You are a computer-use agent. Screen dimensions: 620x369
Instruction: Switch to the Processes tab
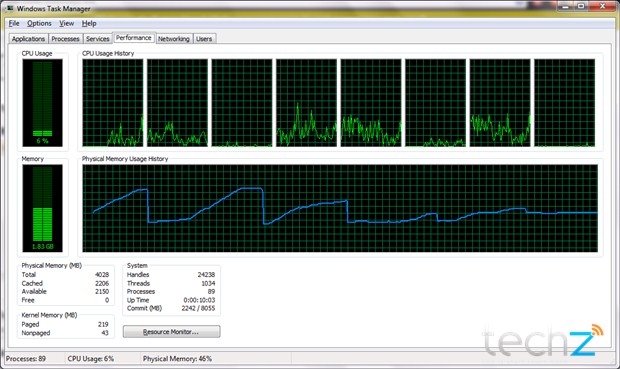[65, 39]
